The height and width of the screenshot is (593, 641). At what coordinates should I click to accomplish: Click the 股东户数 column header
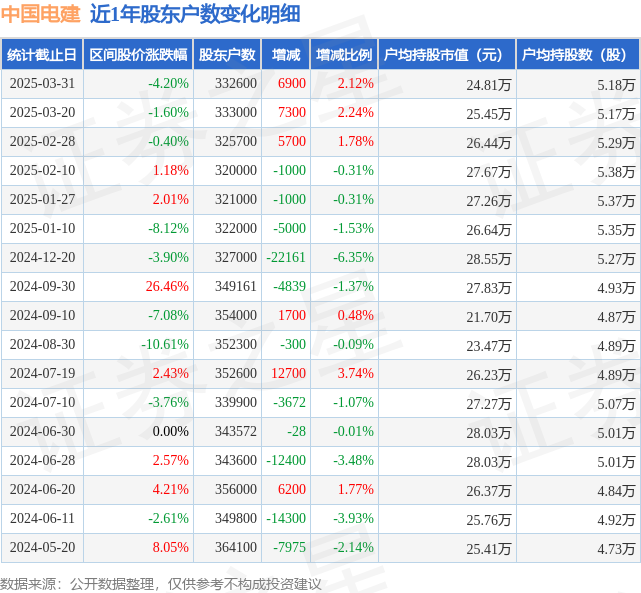pyautogui.click(x=227, y=54)
